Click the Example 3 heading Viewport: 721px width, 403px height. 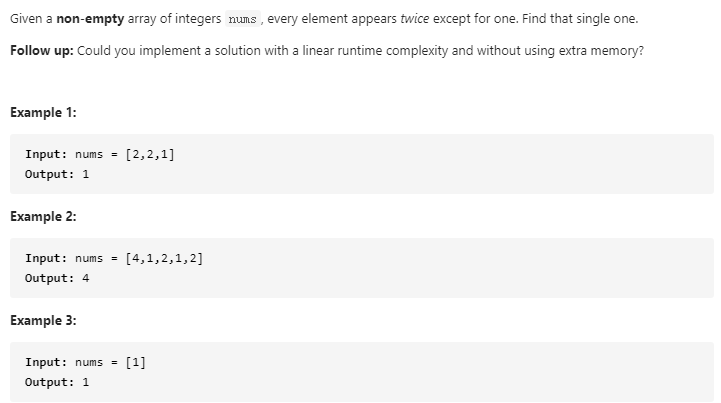pos(43,320)
